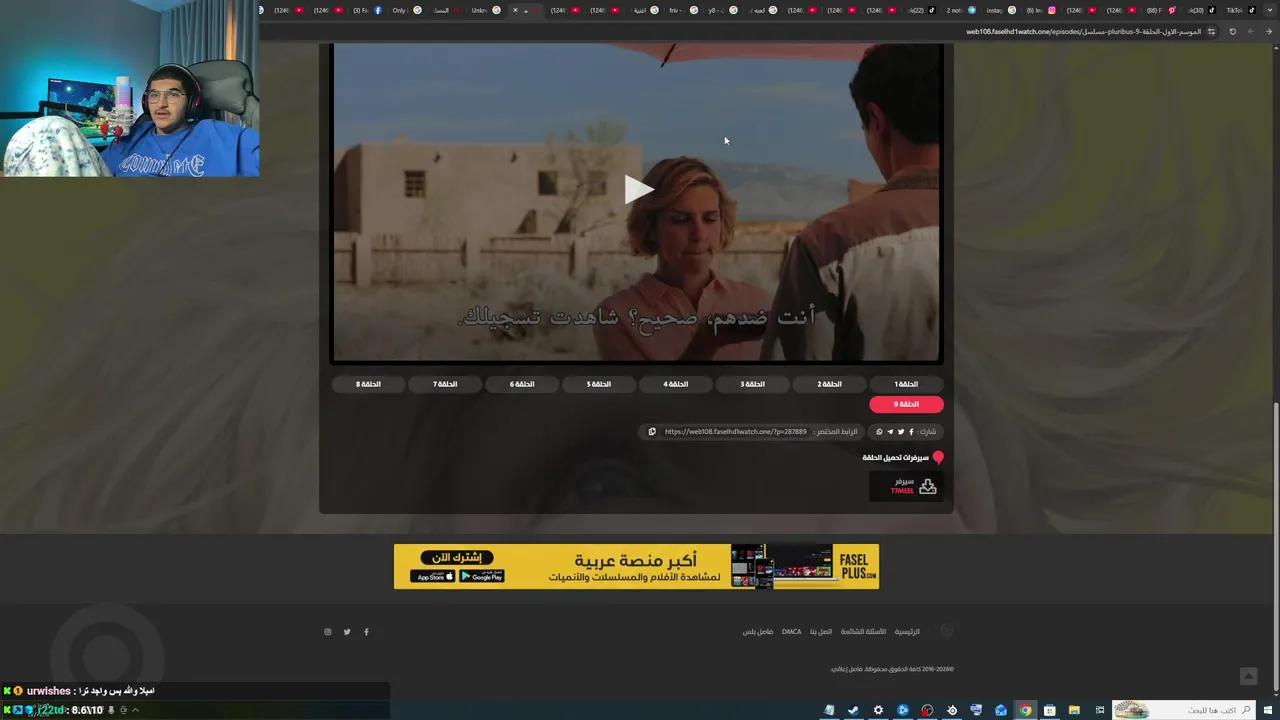Switch to Chrome on the taskbar

1025,710
